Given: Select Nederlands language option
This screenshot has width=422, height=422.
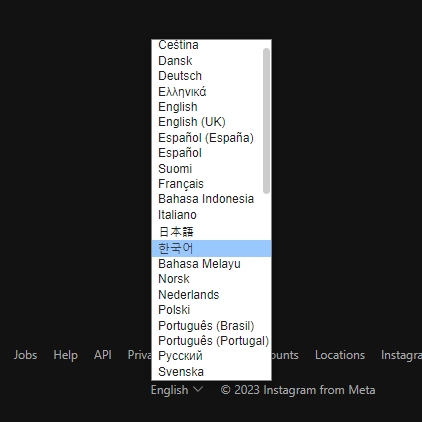Looking at the screenshot, I should (x=211, y=295).
